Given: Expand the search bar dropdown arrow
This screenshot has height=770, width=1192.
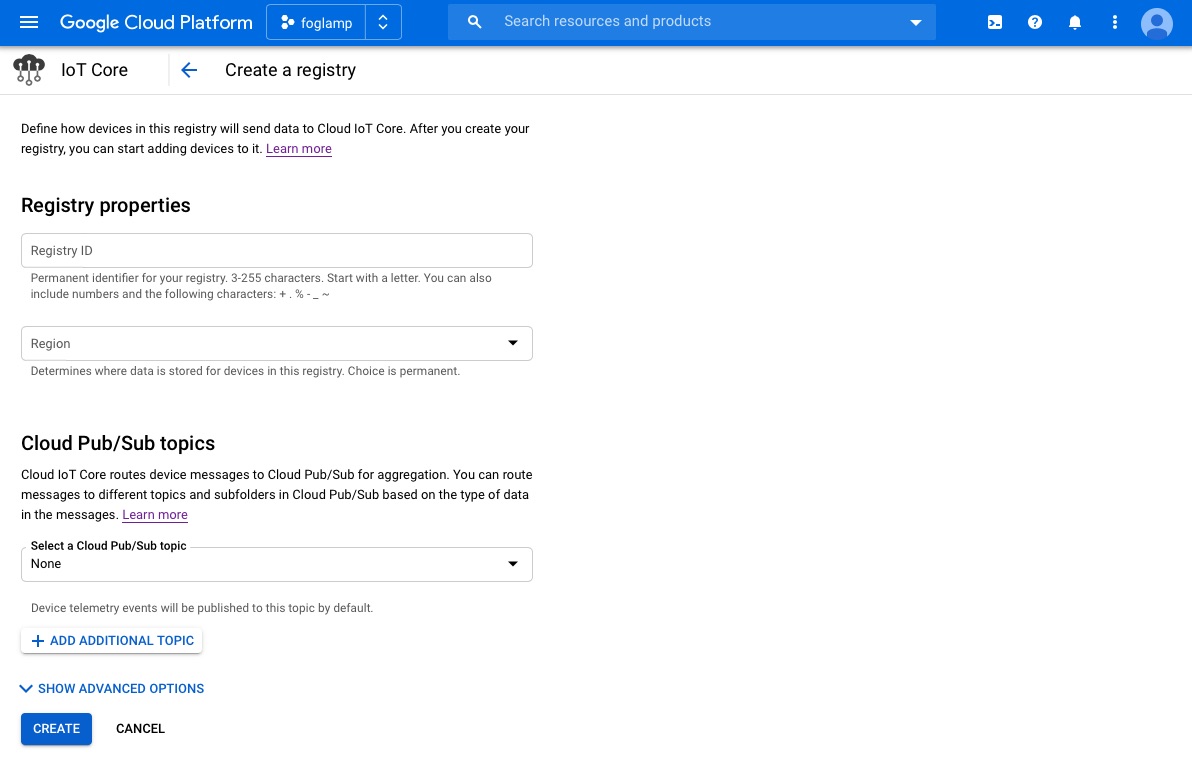Looking at the screenshot, I should [x=915, y=22].
